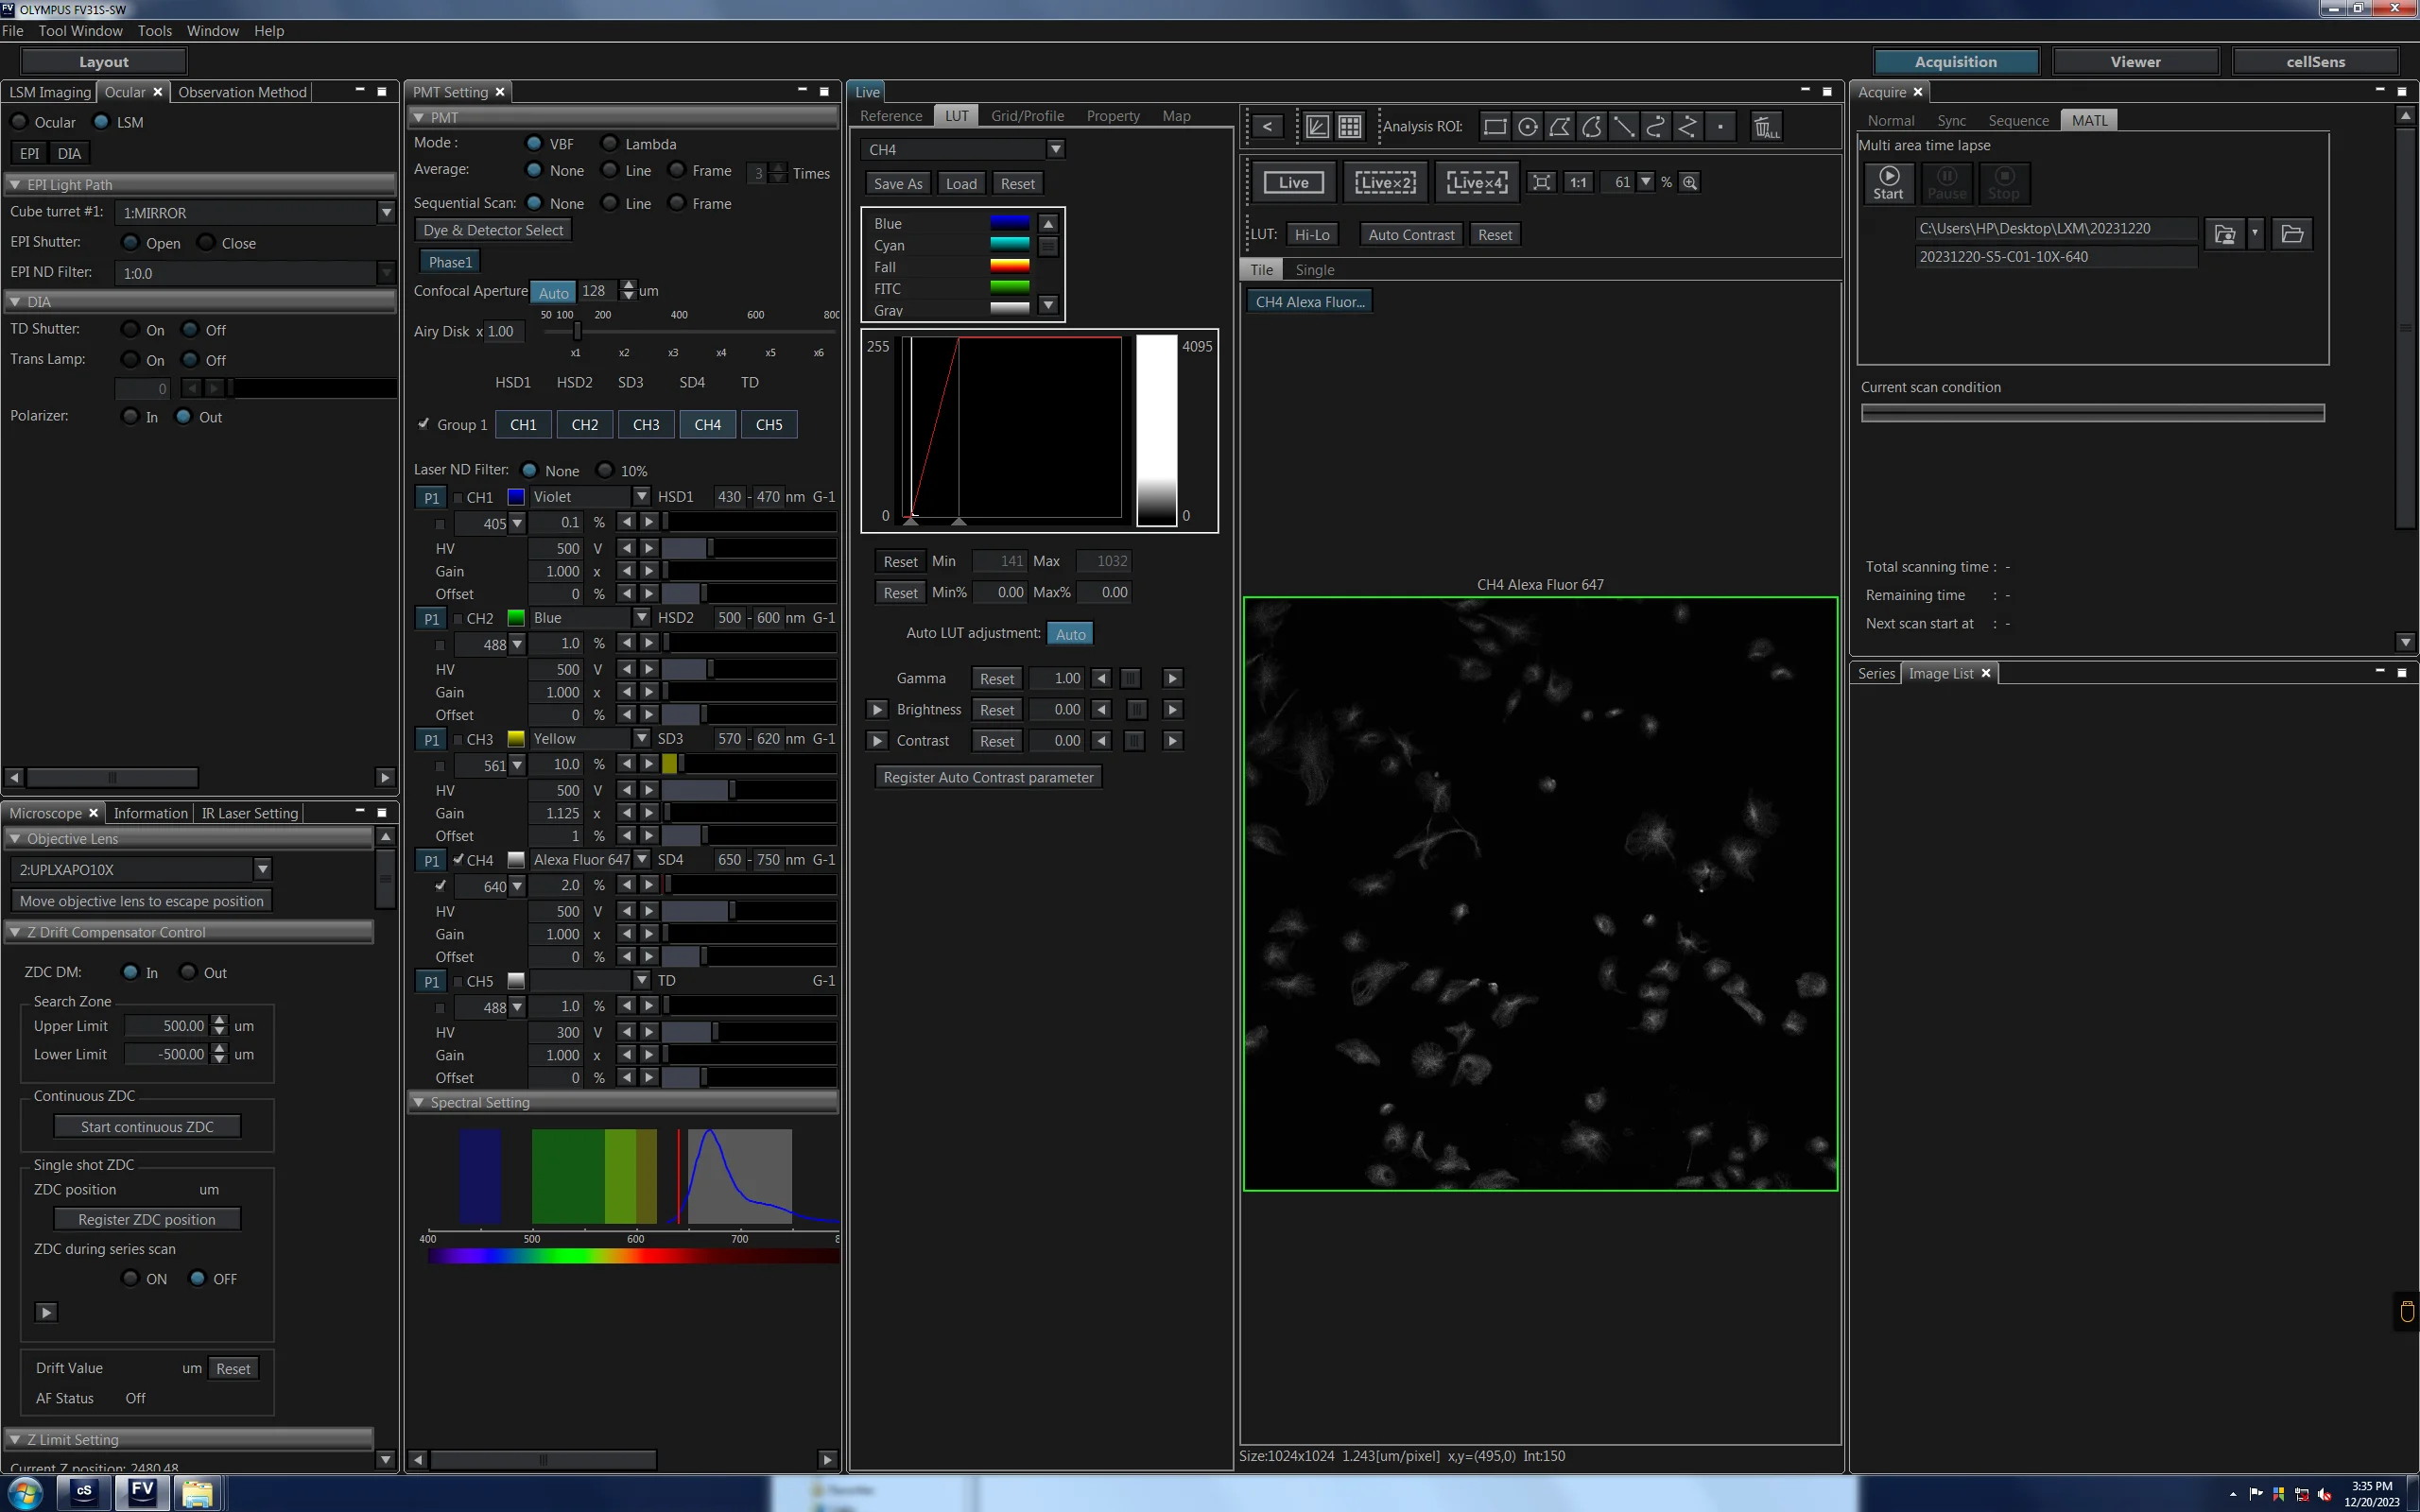The height and width of the screenshot is (1512, 2420).
Task: Open the Objective Lens dropdown
Action: 262,869
